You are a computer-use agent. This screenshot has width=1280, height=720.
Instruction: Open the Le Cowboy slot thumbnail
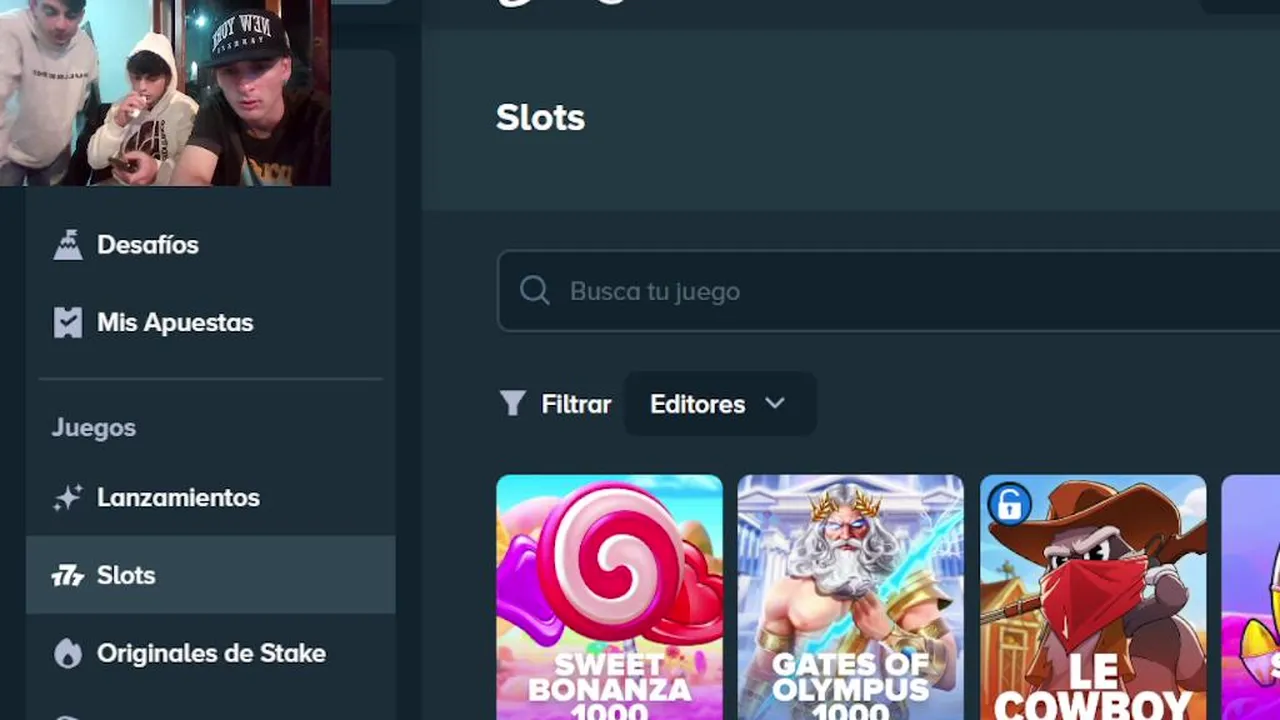[x=1093, y=597]
